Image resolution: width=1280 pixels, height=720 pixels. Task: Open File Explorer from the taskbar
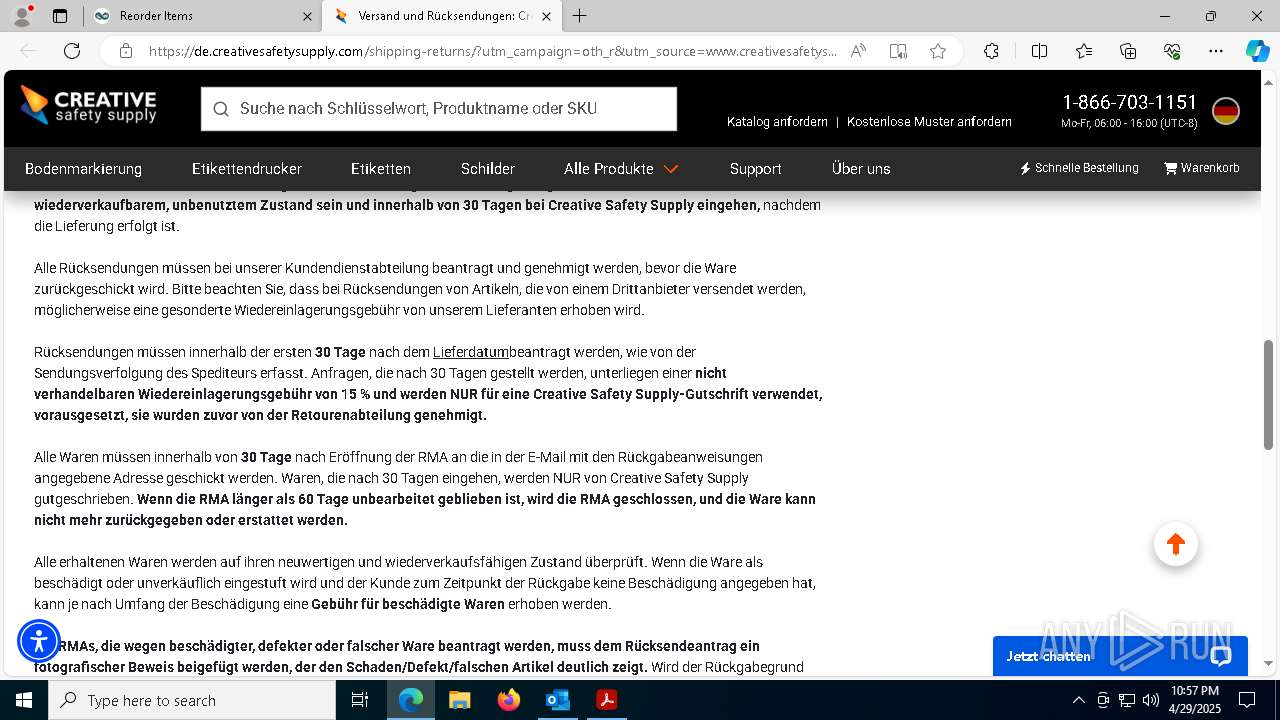(x=459, y=700)
